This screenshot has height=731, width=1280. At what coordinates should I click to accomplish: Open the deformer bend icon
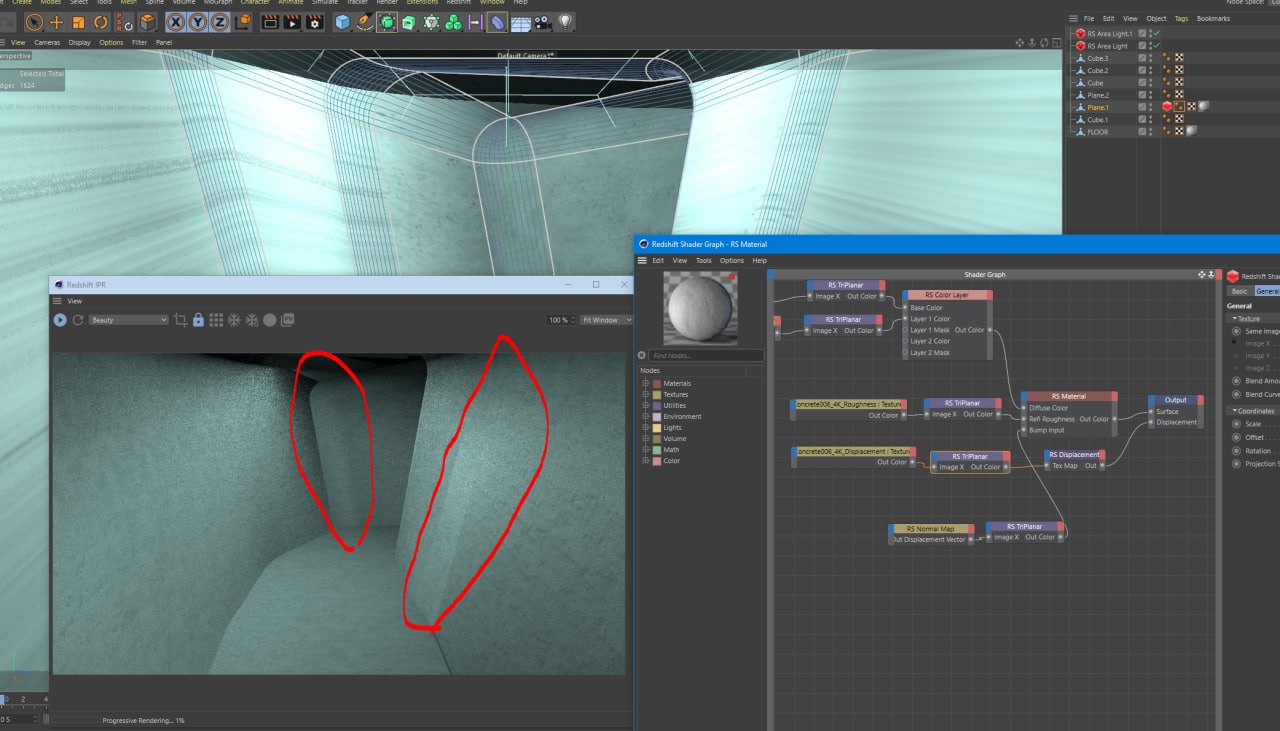pos(497,22)
